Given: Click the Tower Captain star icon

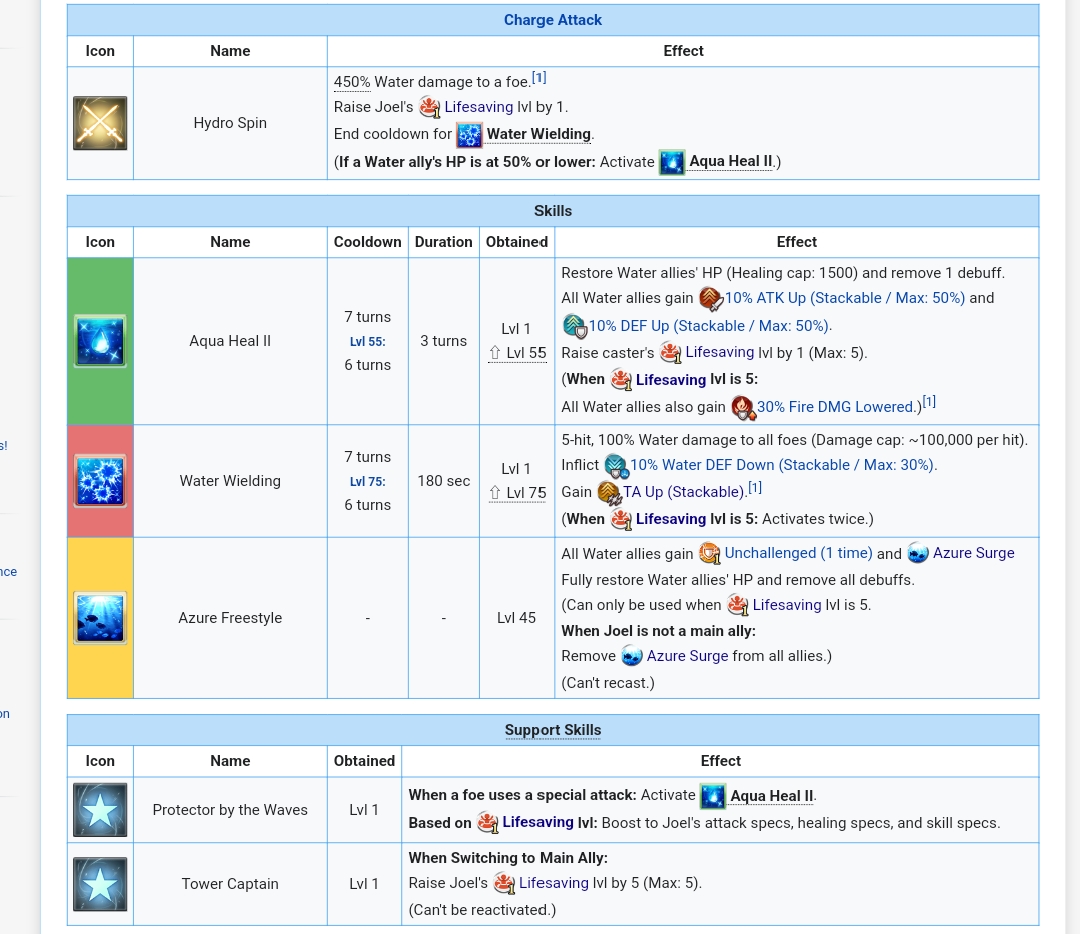Looking at the screenshot, I should [100, 884].
